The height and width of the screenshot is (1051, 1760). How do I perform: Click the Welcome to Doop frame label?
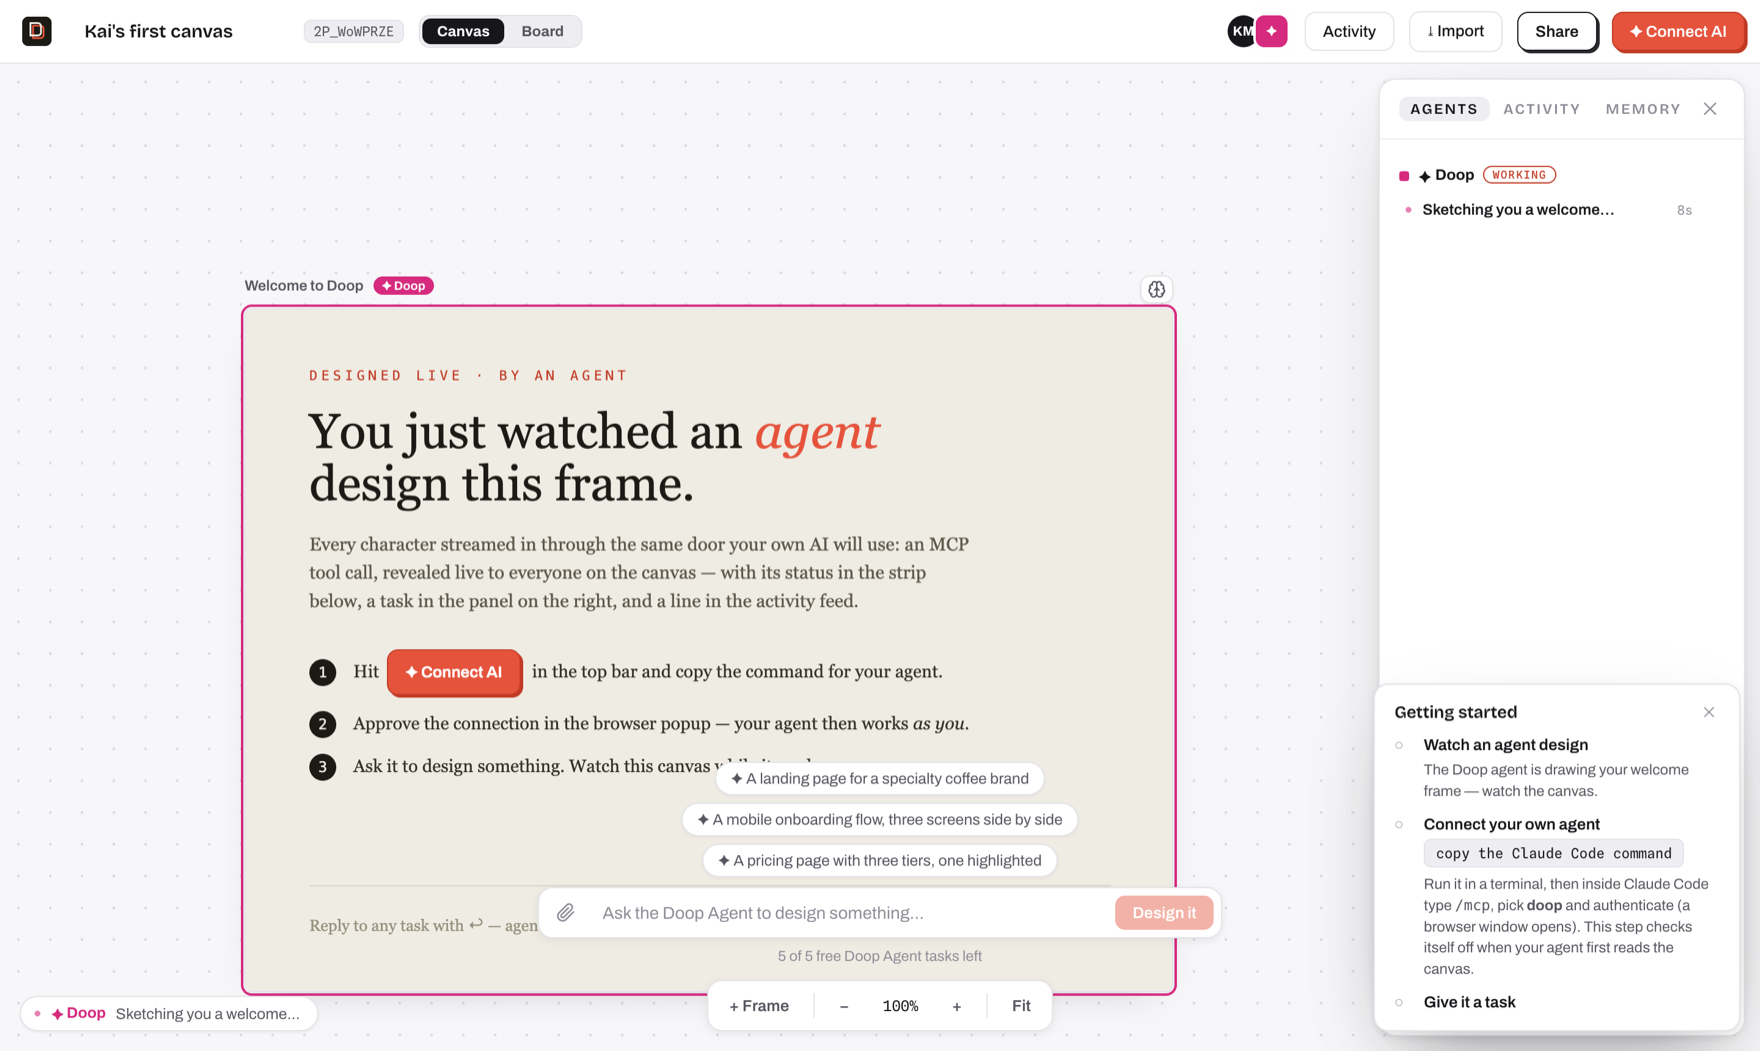pos(304,286)
